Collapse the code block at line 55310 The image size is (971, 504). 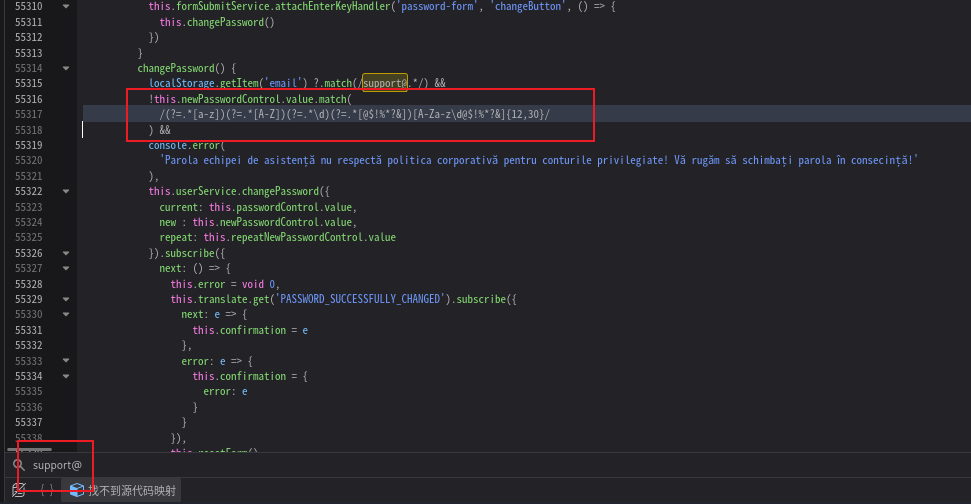tap(66, 6)
